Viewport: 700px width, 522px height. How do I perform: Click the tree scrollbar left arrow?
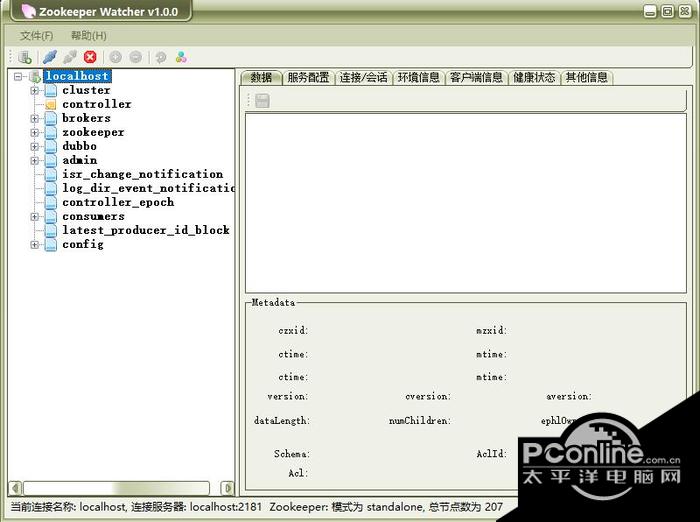pos(15,488)
